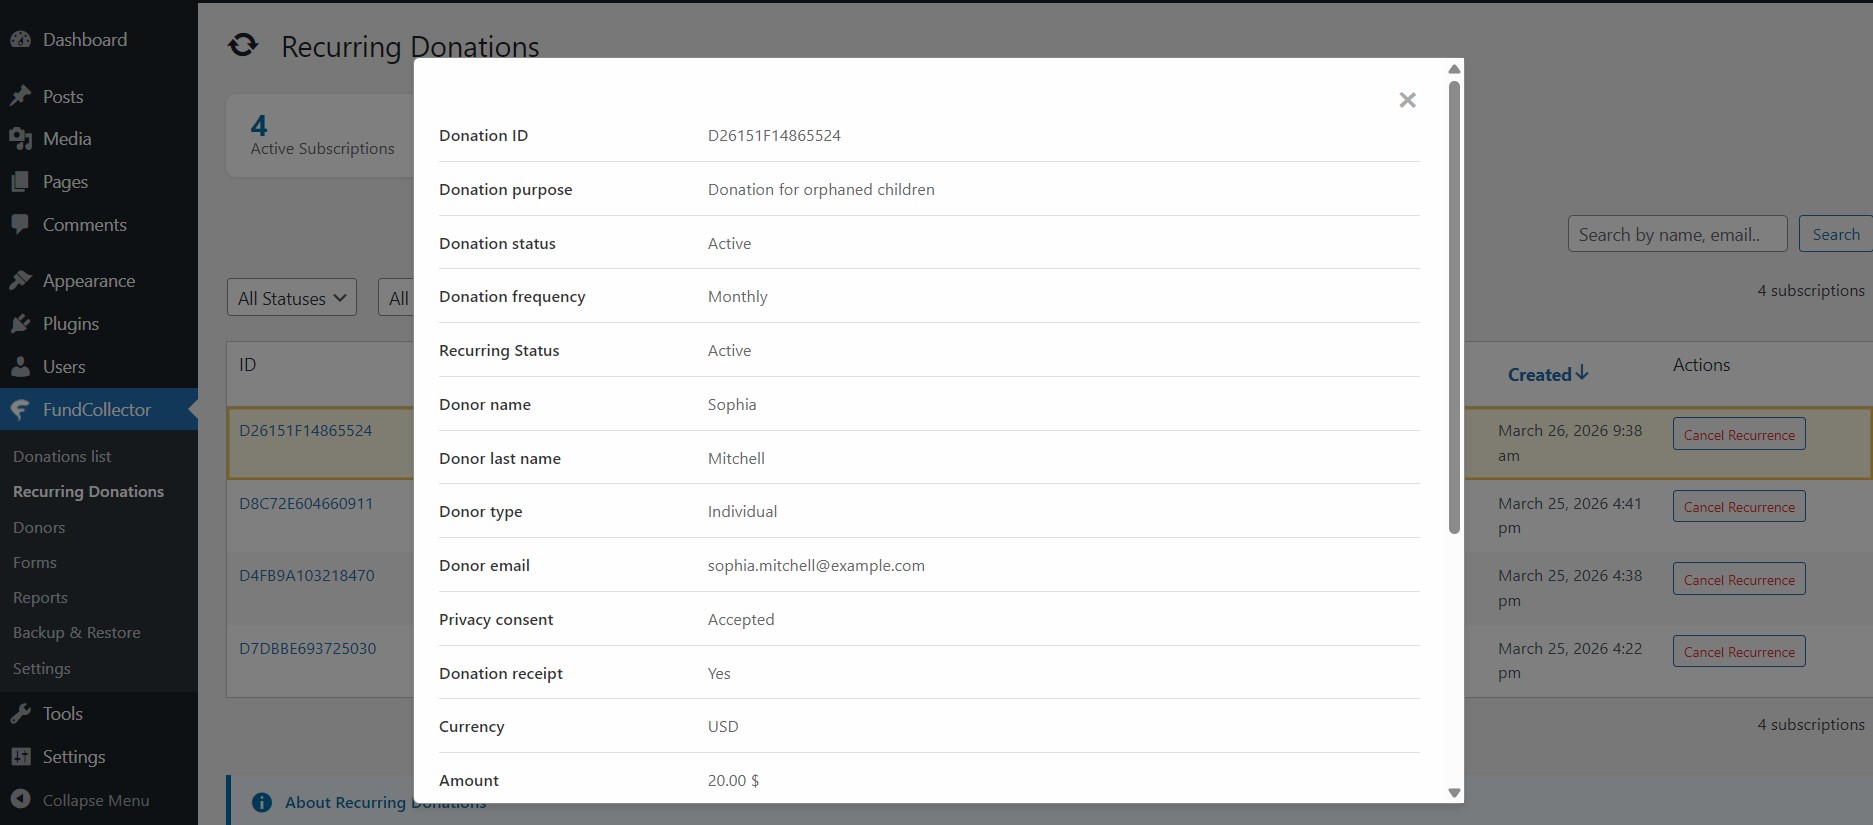This screenshot has width=1873, height=825.
Task: Open the Reports submenu item
Action: click(x=40, y=598)
